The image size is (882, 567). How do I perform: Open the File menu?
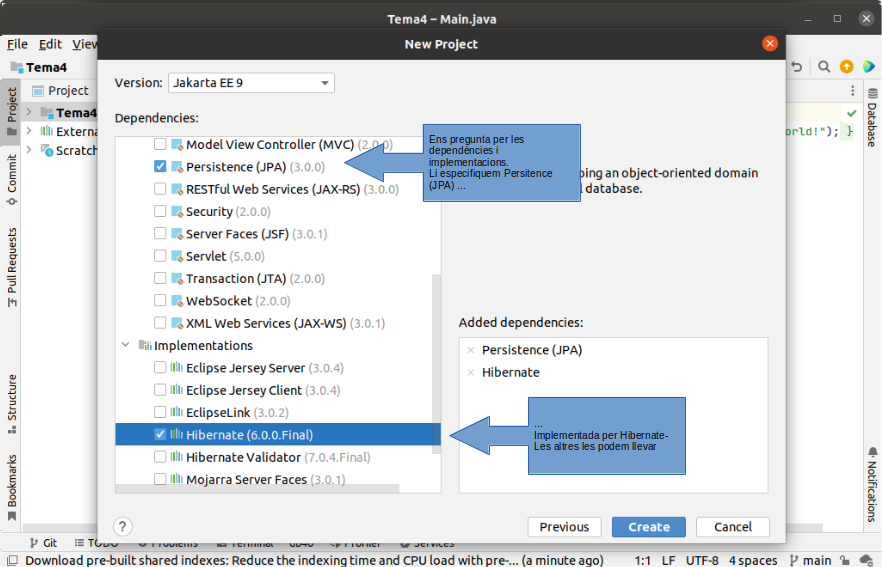tap(17, 44)
